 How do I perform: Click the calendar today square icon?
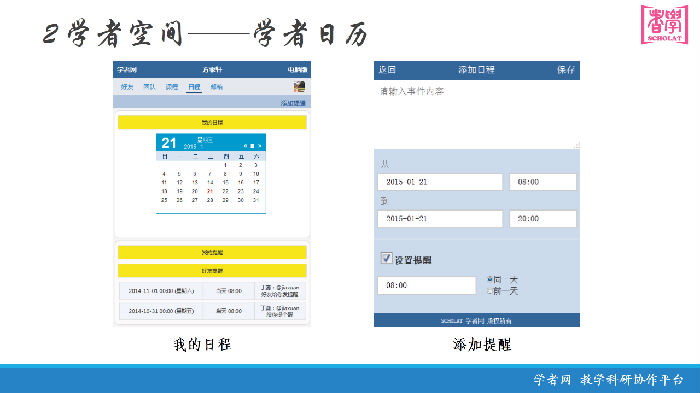(252, 146)
